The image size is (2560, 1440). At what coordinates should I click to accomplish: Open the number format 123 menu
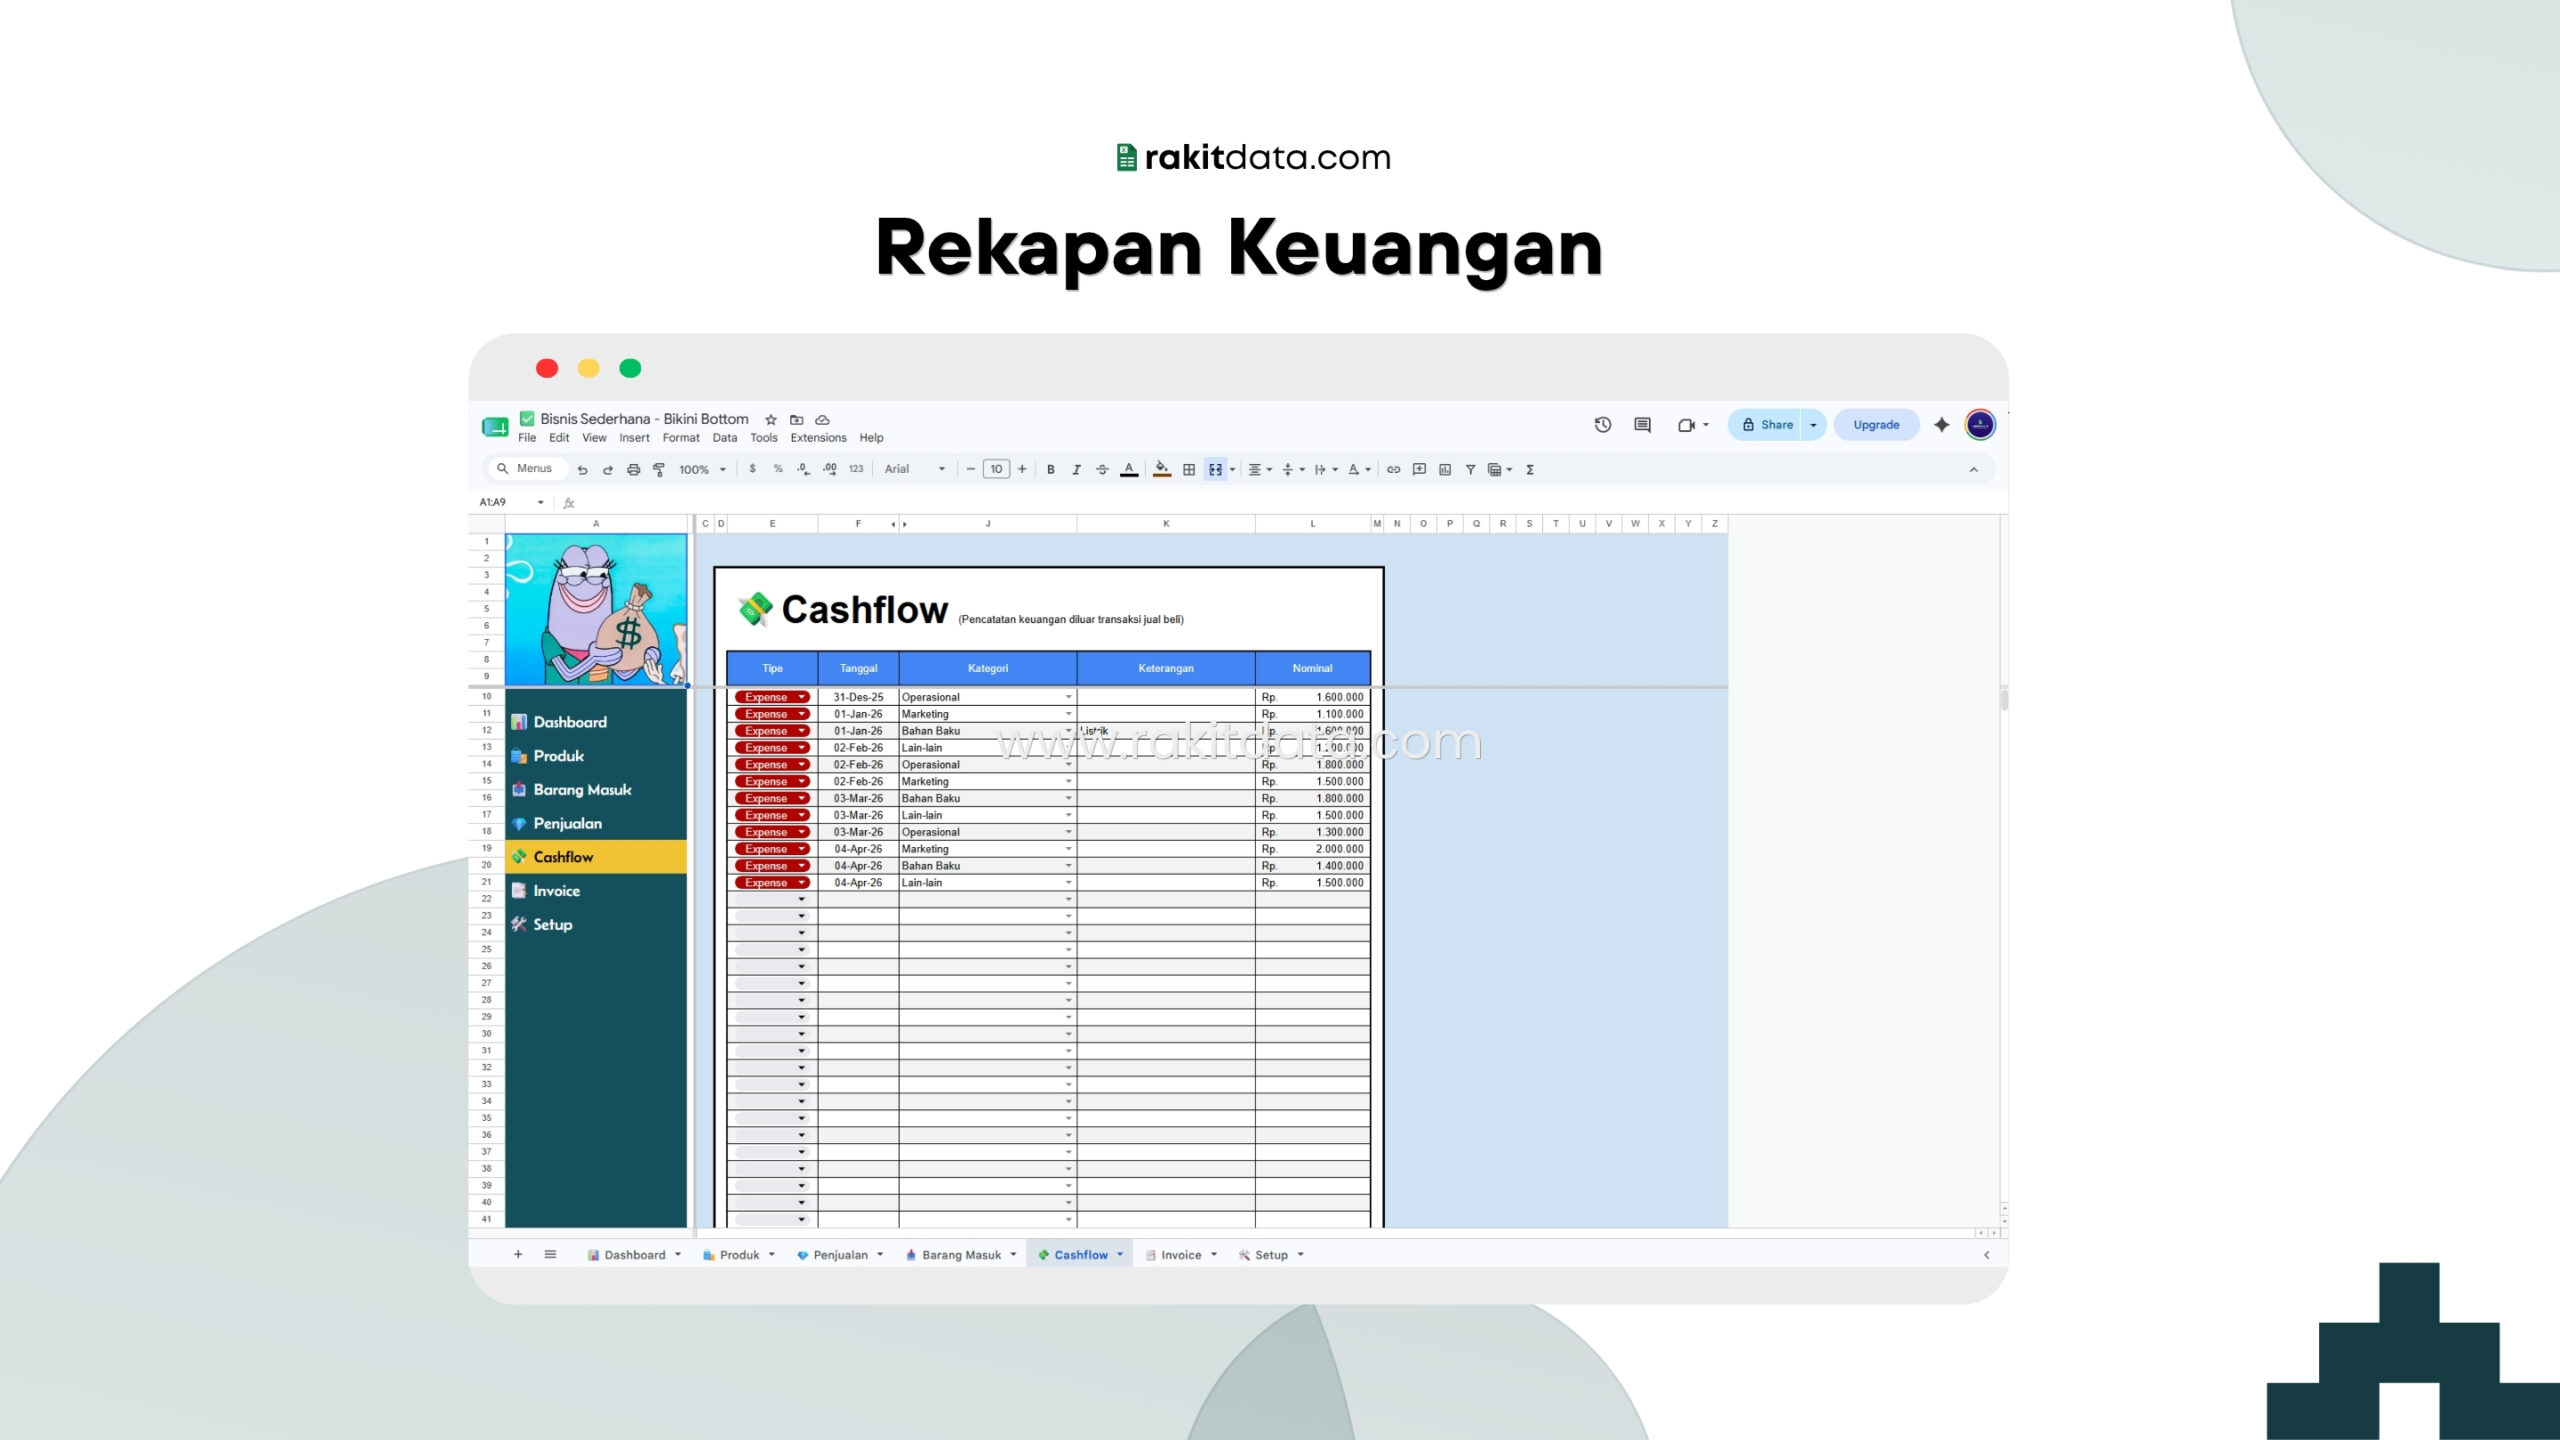coord(856,469)
